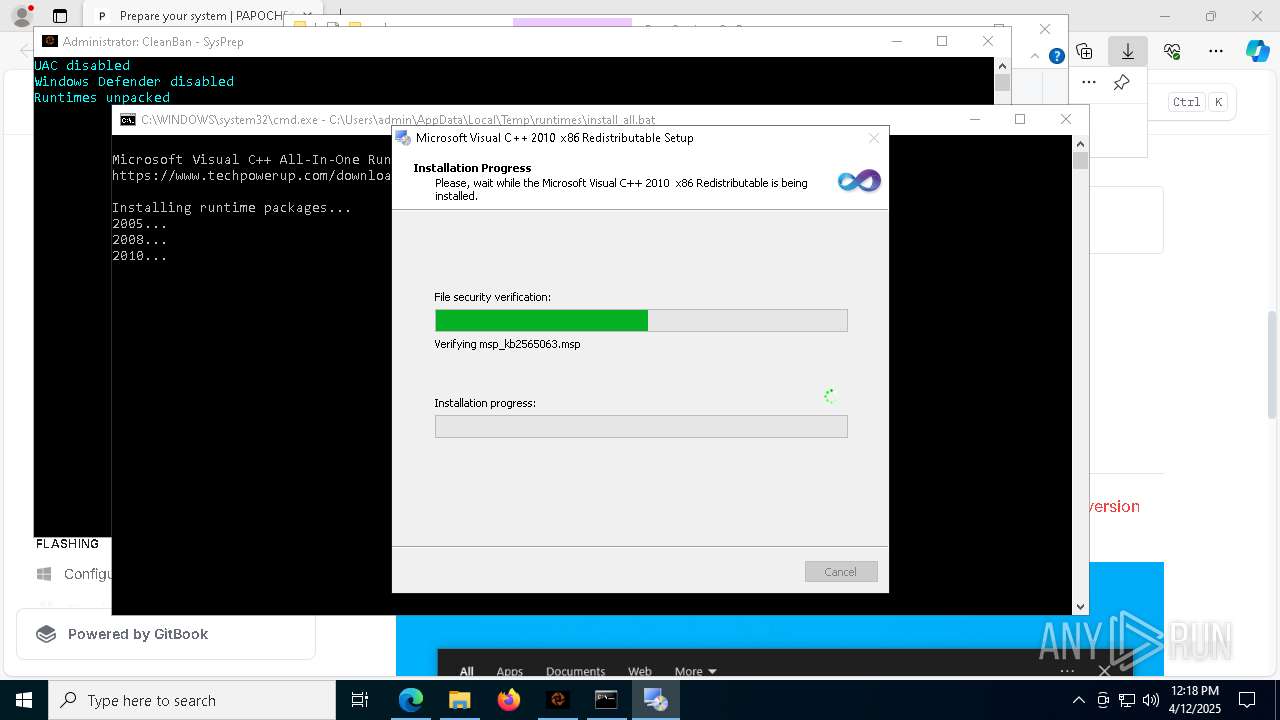1280x720 pixels.
Task: Open the clock showing 12:18 PM
Action: (x=1195, y=700)
